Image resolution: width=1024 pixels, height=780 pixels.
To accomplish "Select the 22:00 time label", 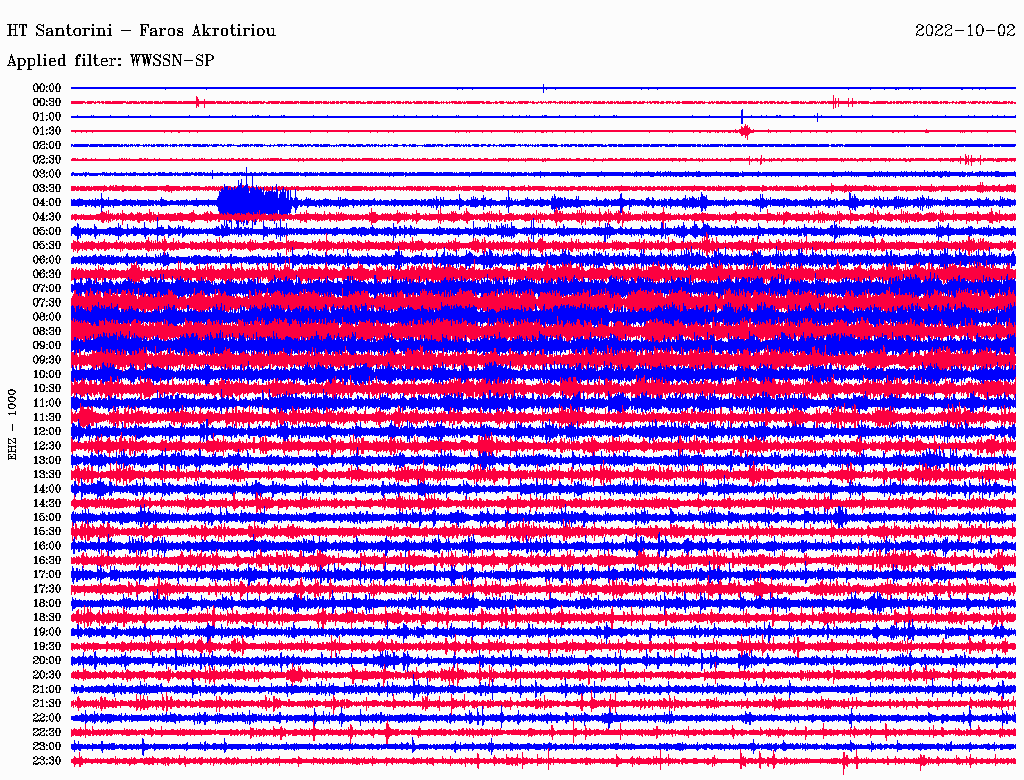I will tap(47, 718).
